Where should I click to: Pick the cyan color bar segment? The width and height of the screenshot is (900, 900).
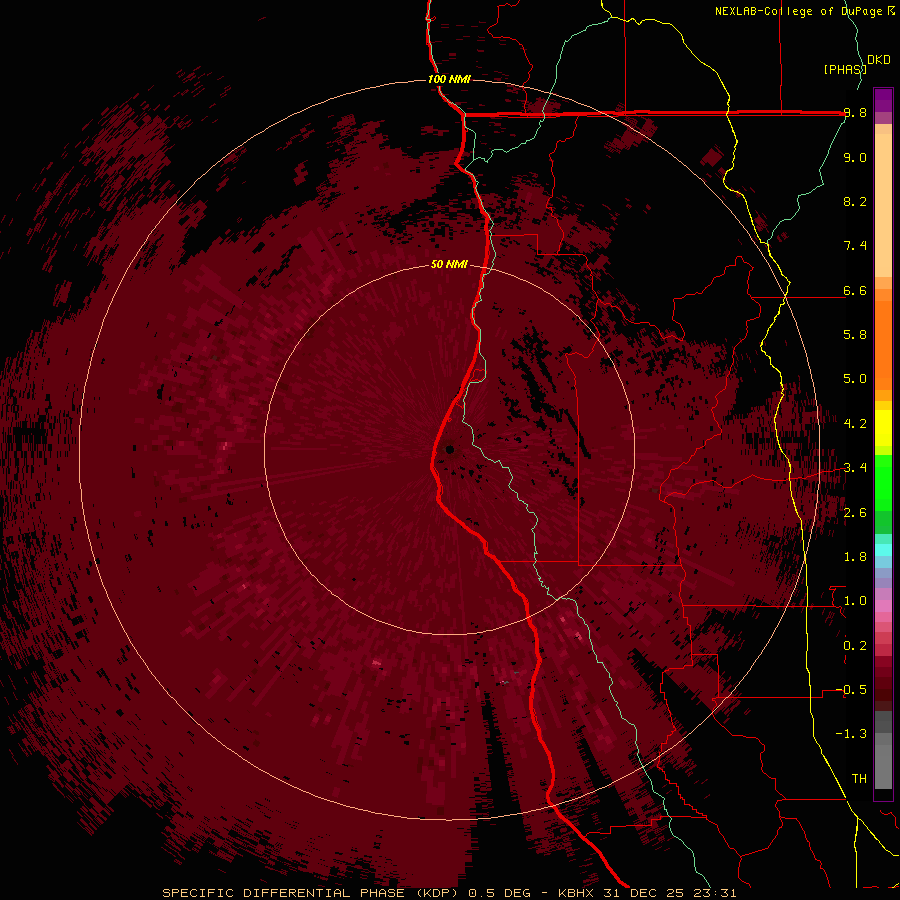(x=883, y=550)
